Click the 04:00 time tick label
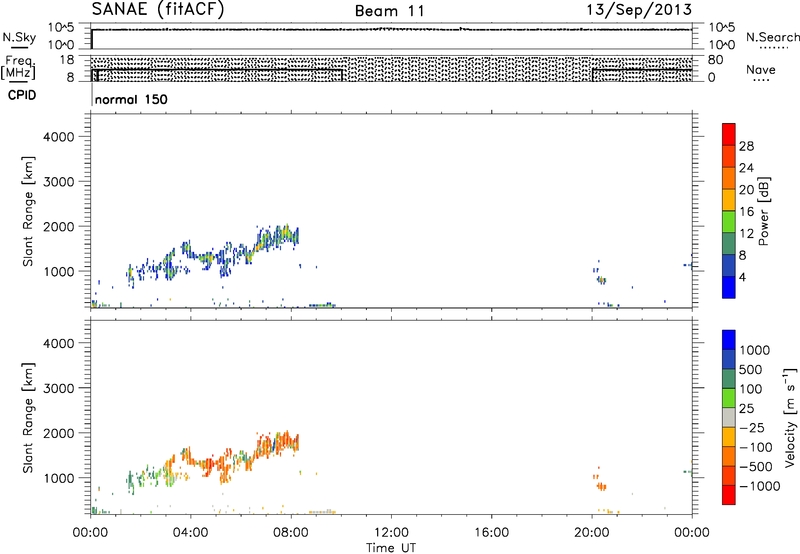 [x=190, y=533]
